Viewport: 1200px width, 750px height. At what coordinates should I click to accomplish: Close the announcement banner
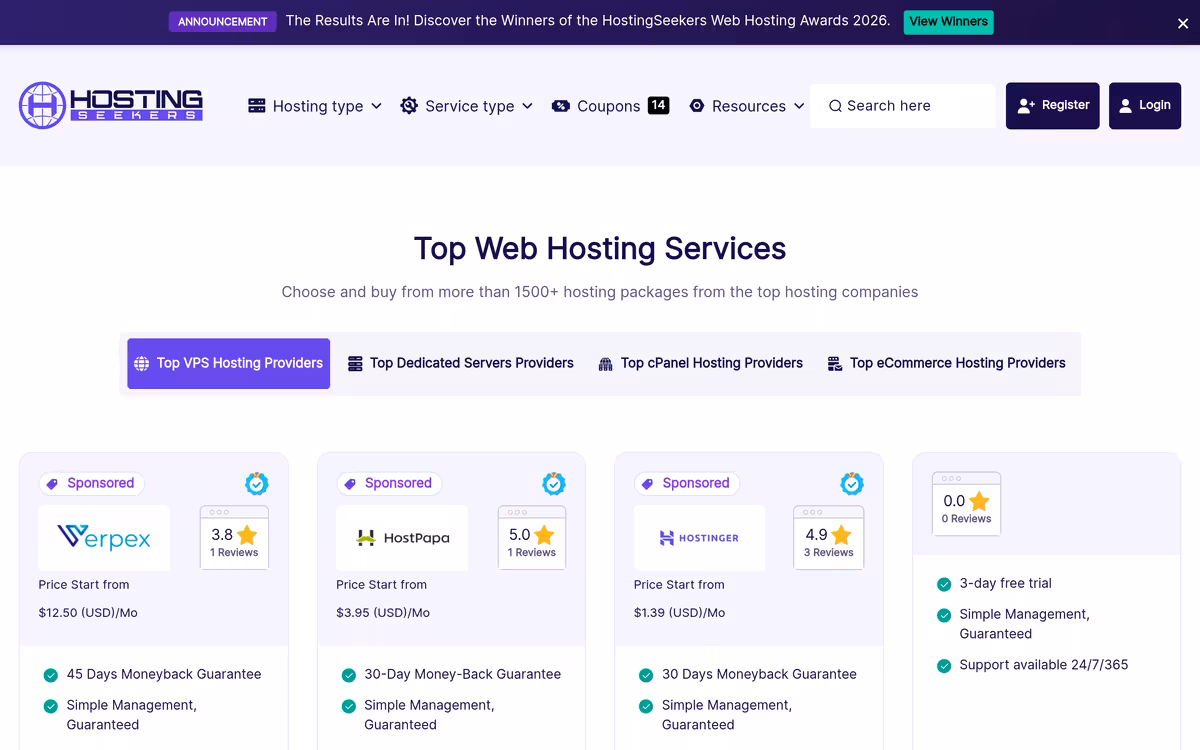click(x=1183, y=23)
